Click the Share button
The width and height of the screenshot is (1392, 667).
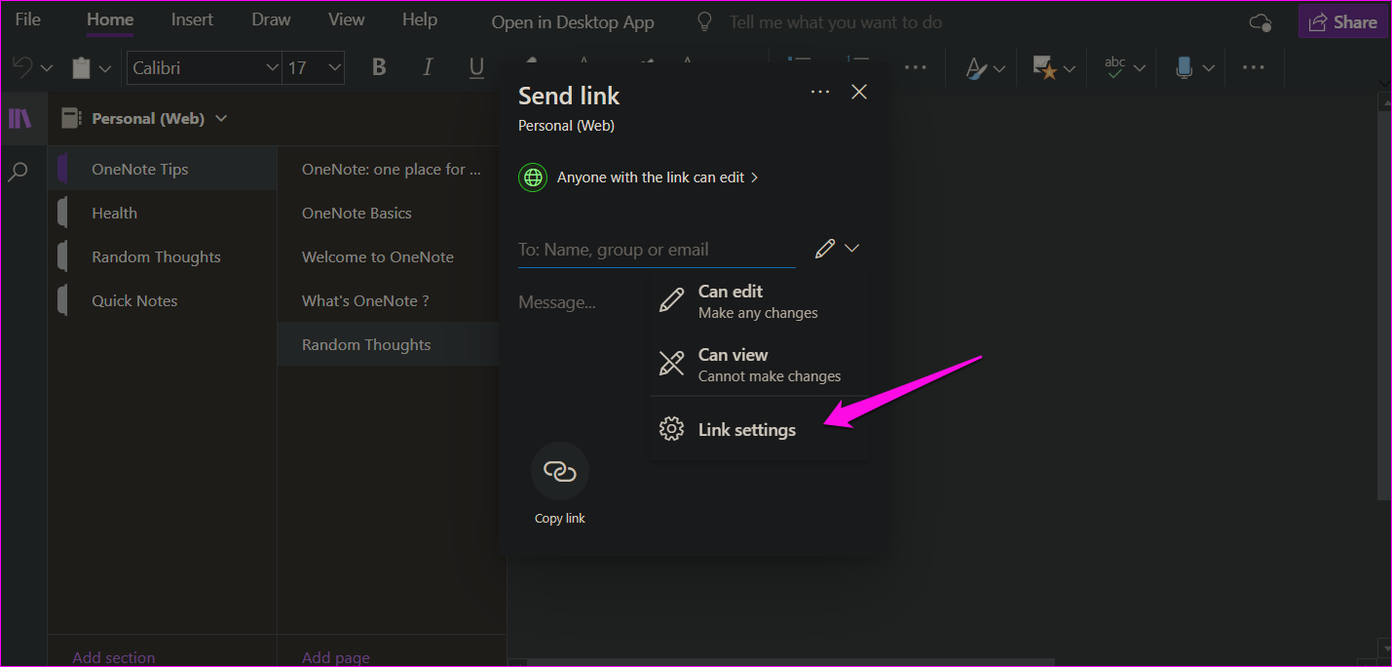[x=1343, y=21]
